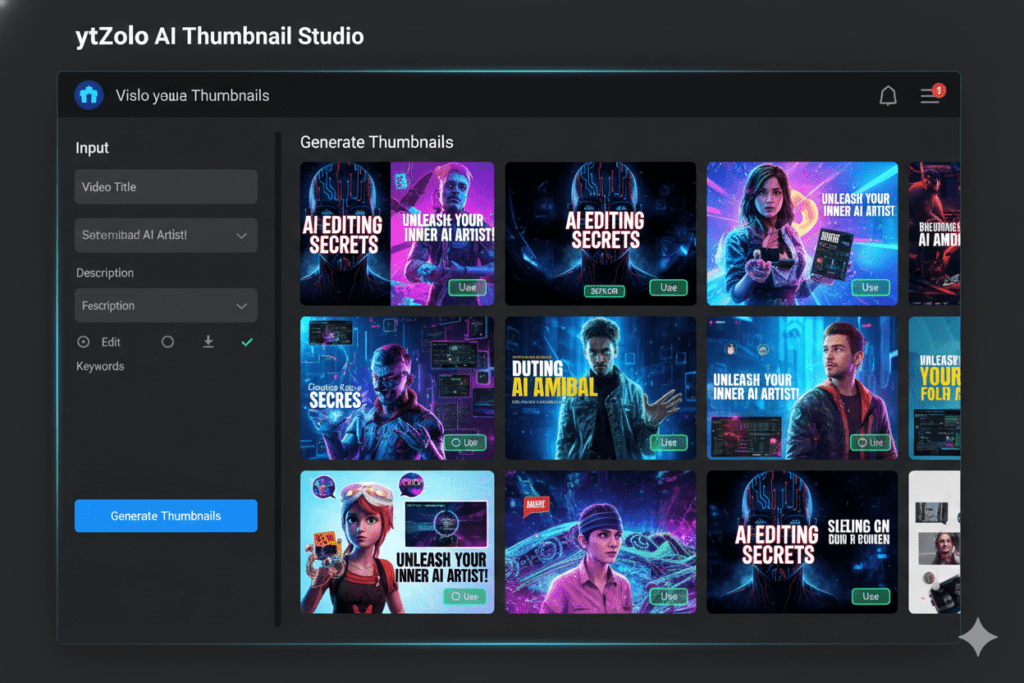Expand the Description dropdown
This screenshot has height=683, width=1024.
click(166, 305)
